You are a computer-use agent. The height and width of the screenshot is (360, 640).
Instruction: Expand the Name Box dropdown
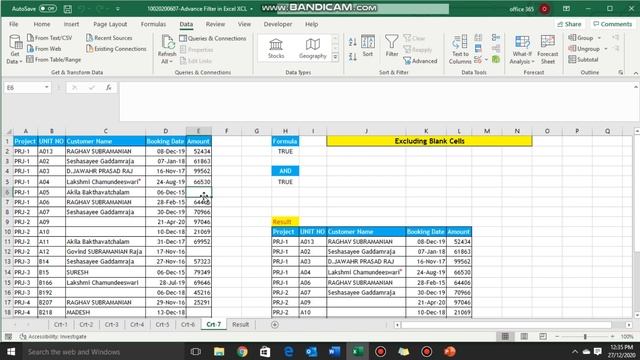47,87
